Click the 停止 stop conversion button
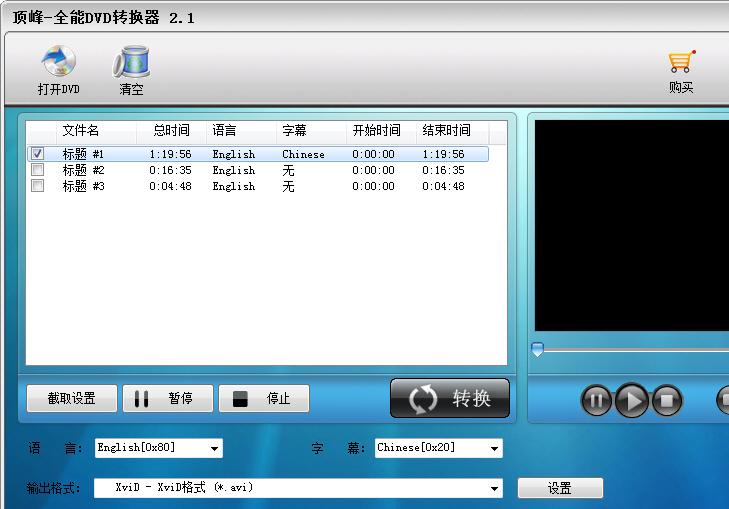This screenshot has width=729, height=509. coord(264,399)
